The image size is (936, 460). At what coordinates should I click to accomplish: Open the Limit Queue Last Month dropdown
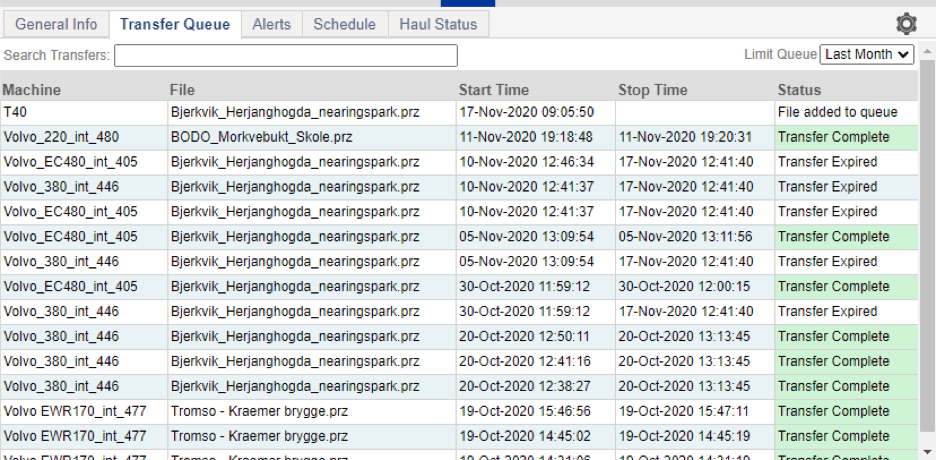coord(867,54)
